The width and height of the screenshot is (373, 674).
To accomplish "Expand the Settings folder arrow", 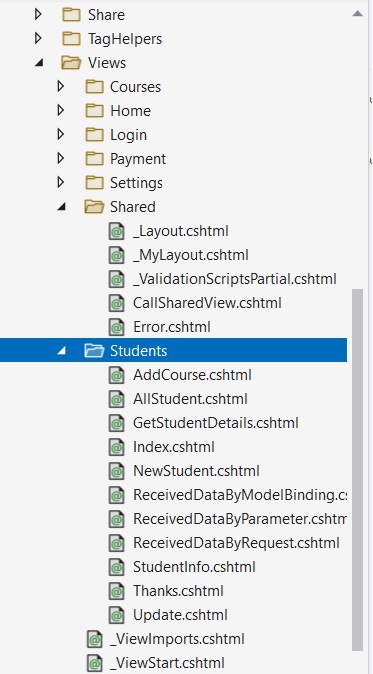I will click(61, 183).
